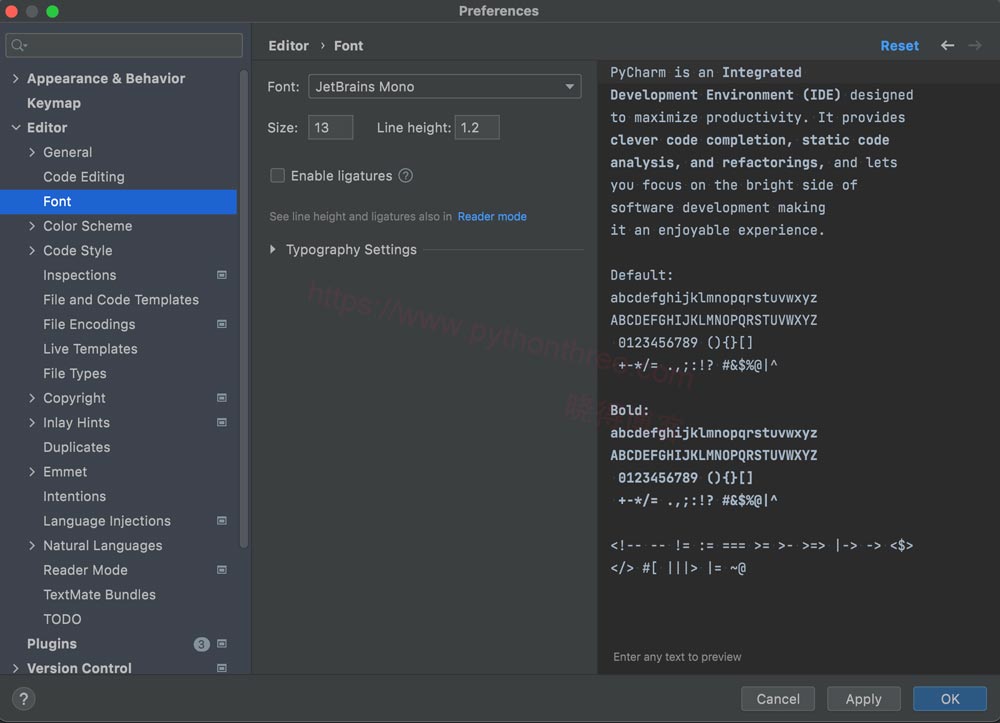Click the Reset link
1000x723 pixels.
(899, 45)
